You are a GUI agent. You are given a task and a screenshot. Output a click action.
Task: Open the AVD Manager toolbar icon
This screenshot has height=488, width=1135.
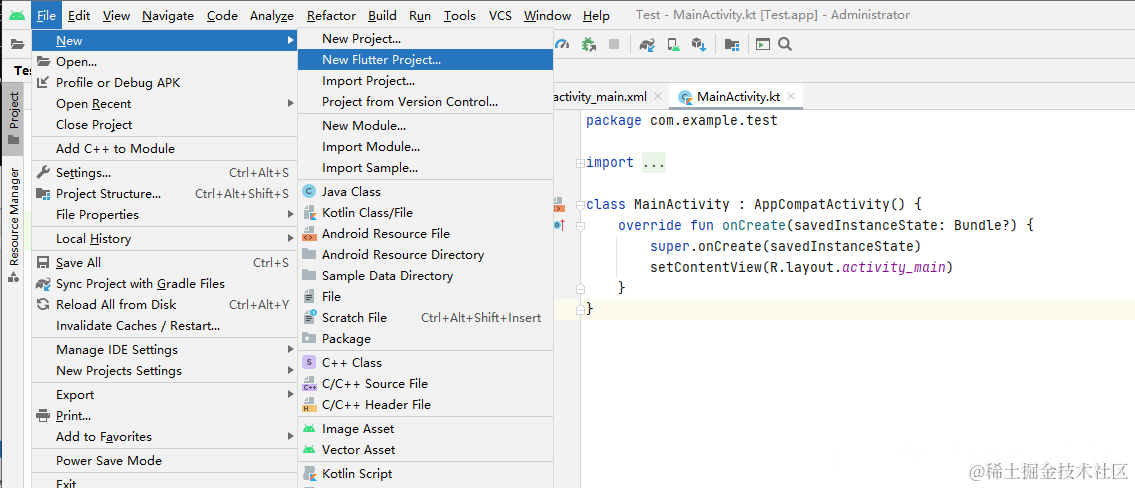673,44
